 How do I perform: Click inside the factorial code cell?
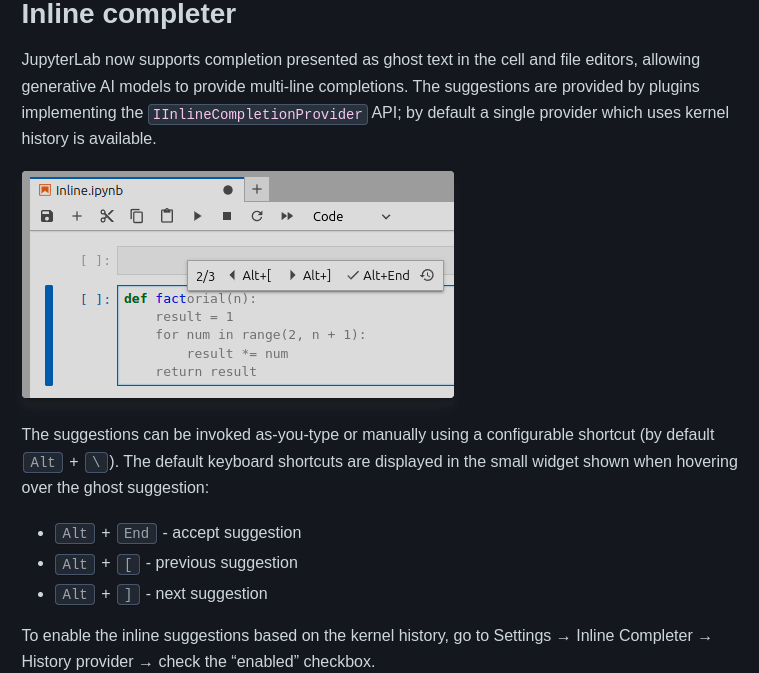286,335
